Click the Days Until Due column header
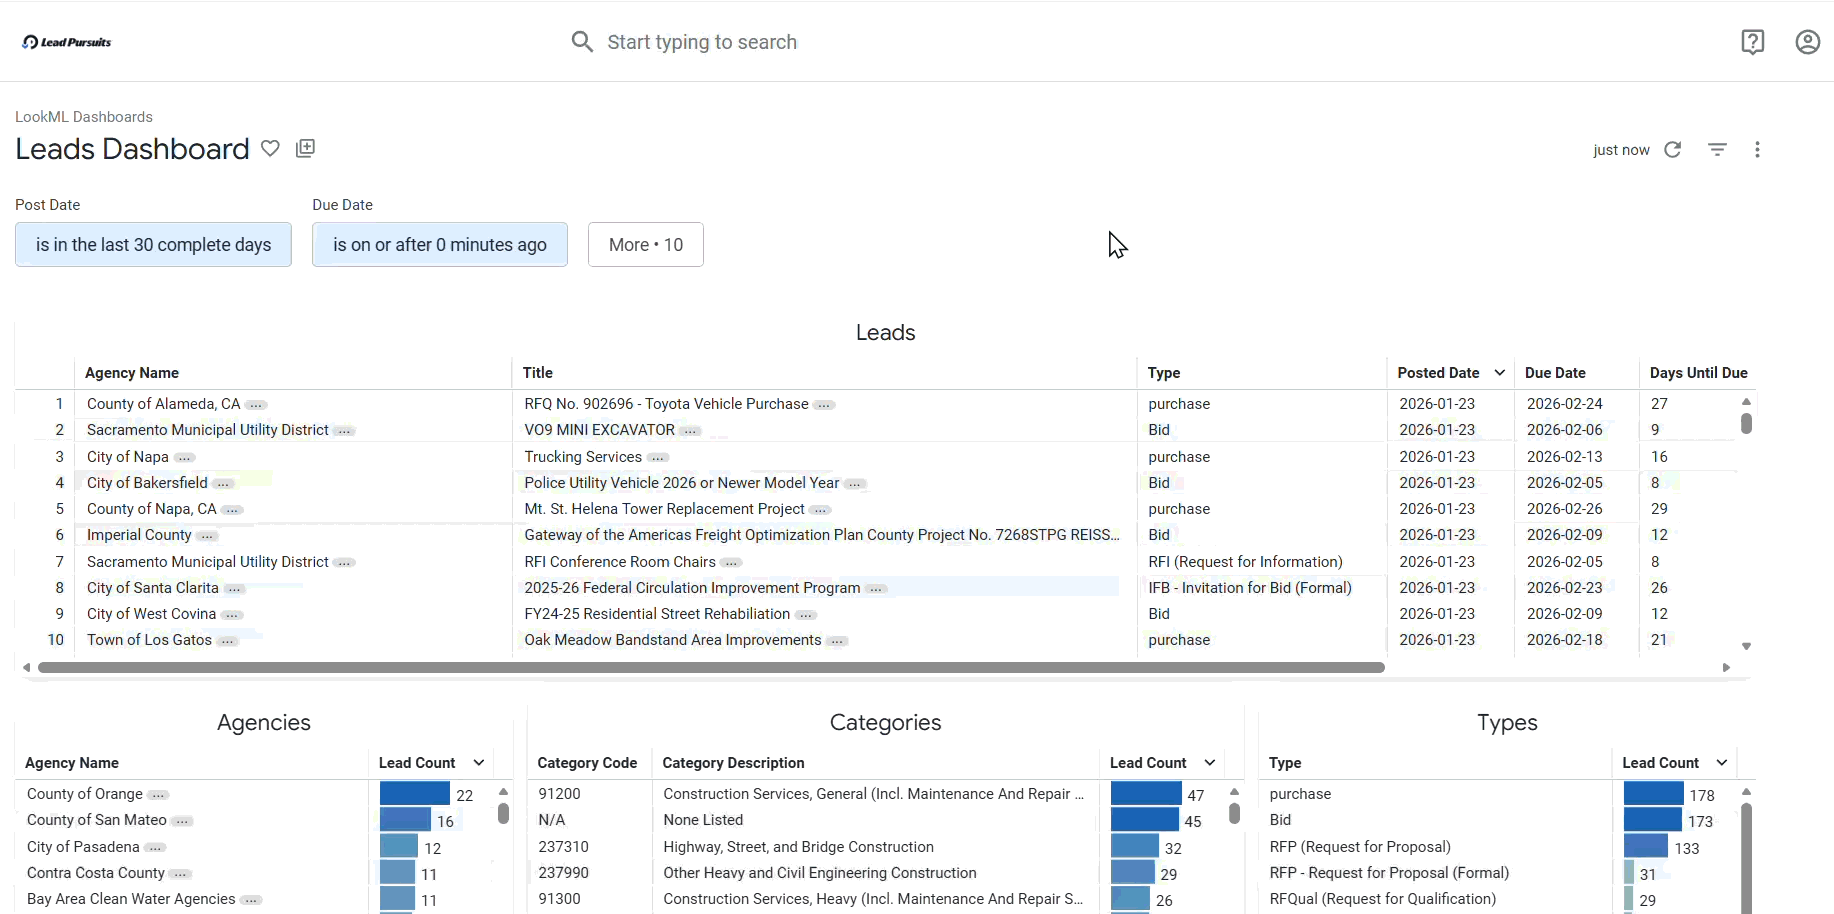The width and height of the screenshot is (1834, 914). tap(1698, 373)
